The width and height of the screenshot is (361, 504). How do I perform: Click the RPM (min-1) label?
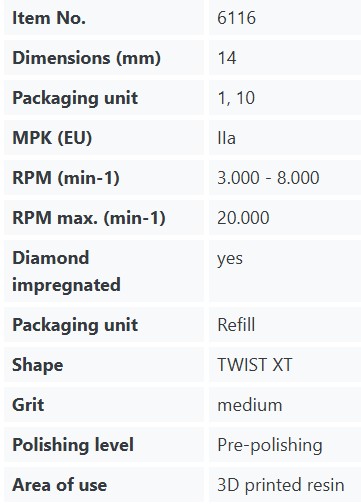[66, 178]
